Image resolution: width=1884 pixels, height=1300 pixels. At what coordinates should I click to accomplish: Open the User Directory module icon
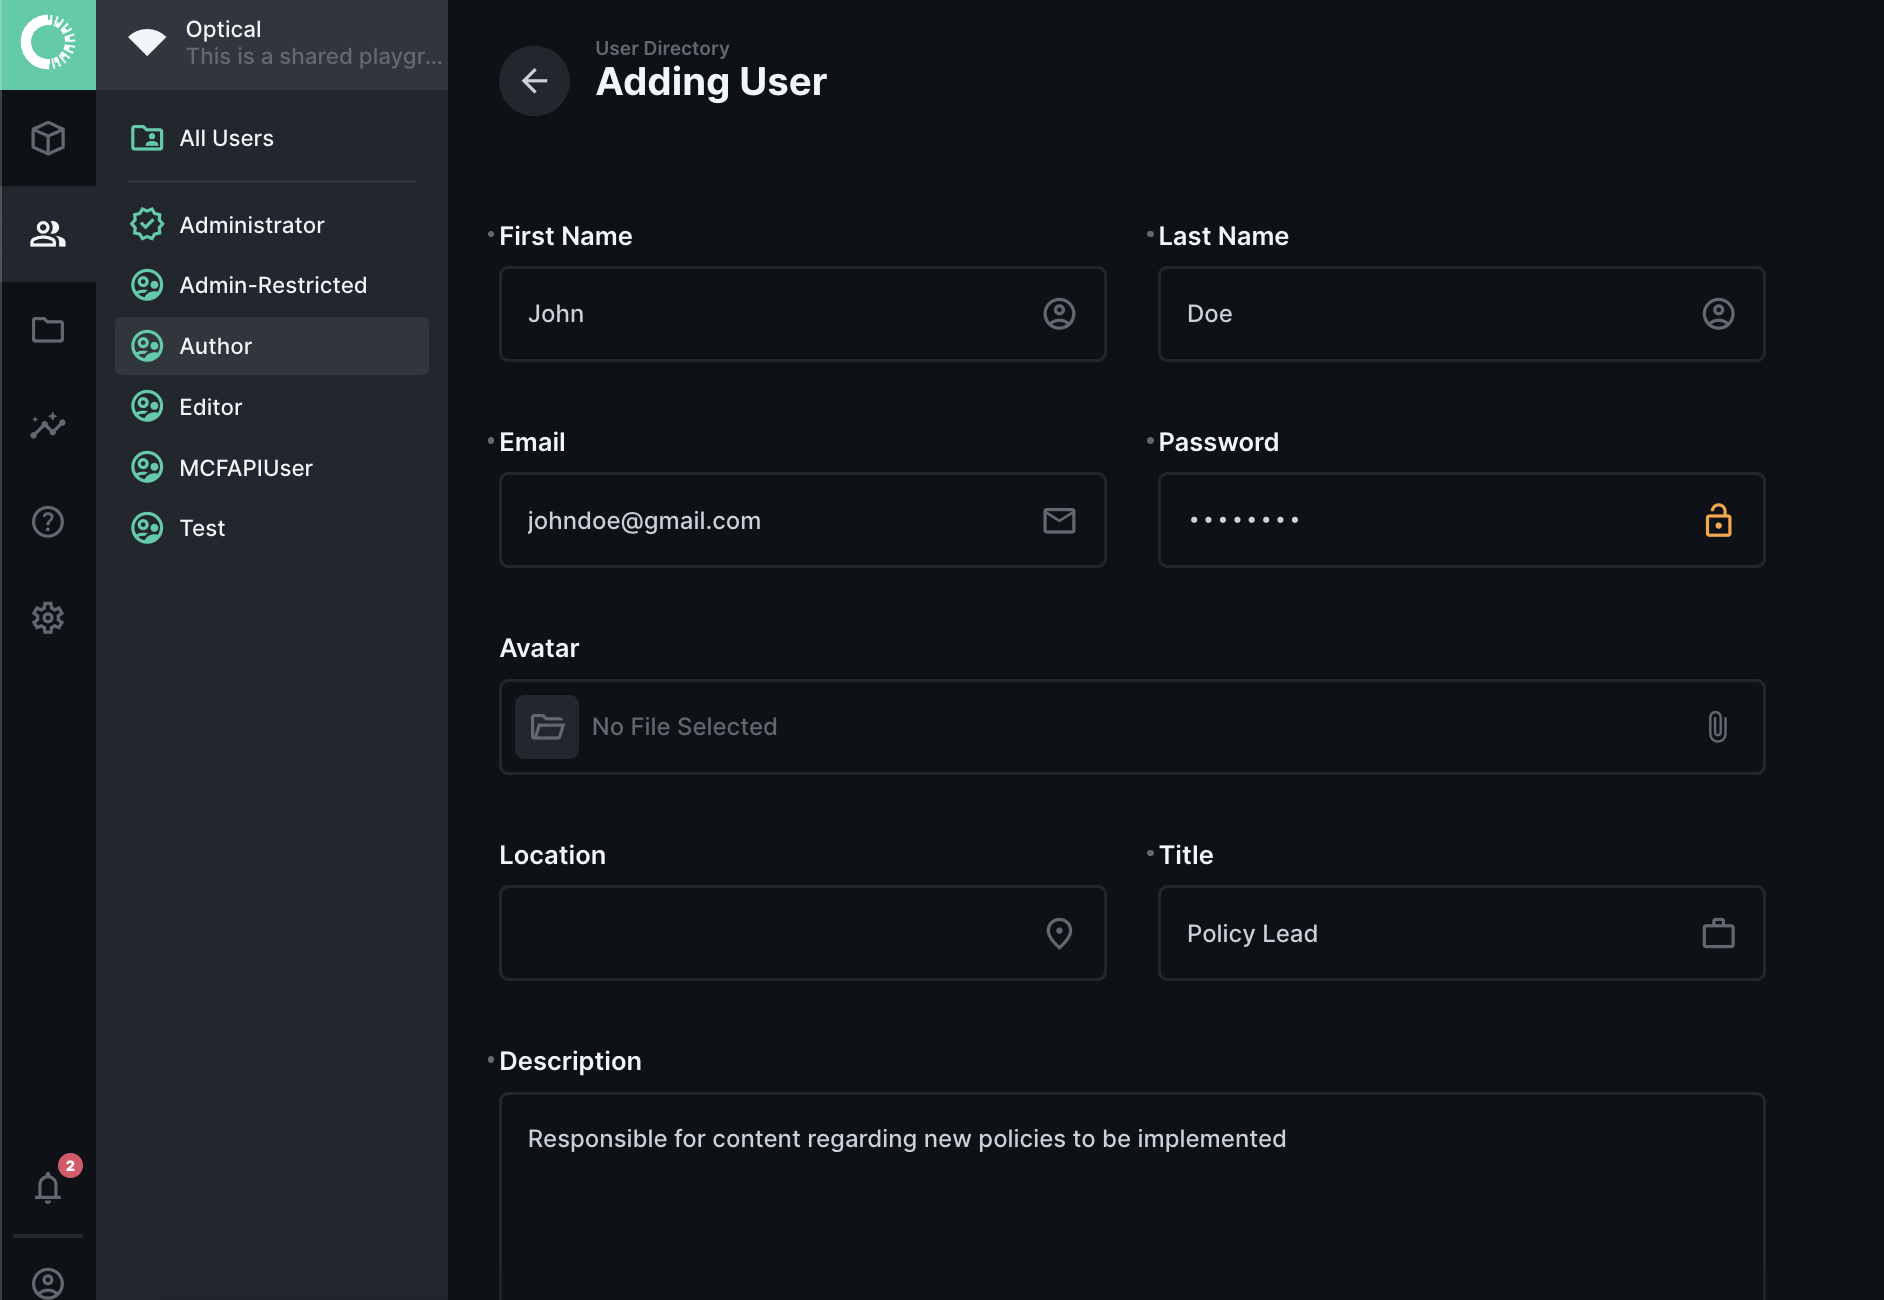tap(48, 234)
